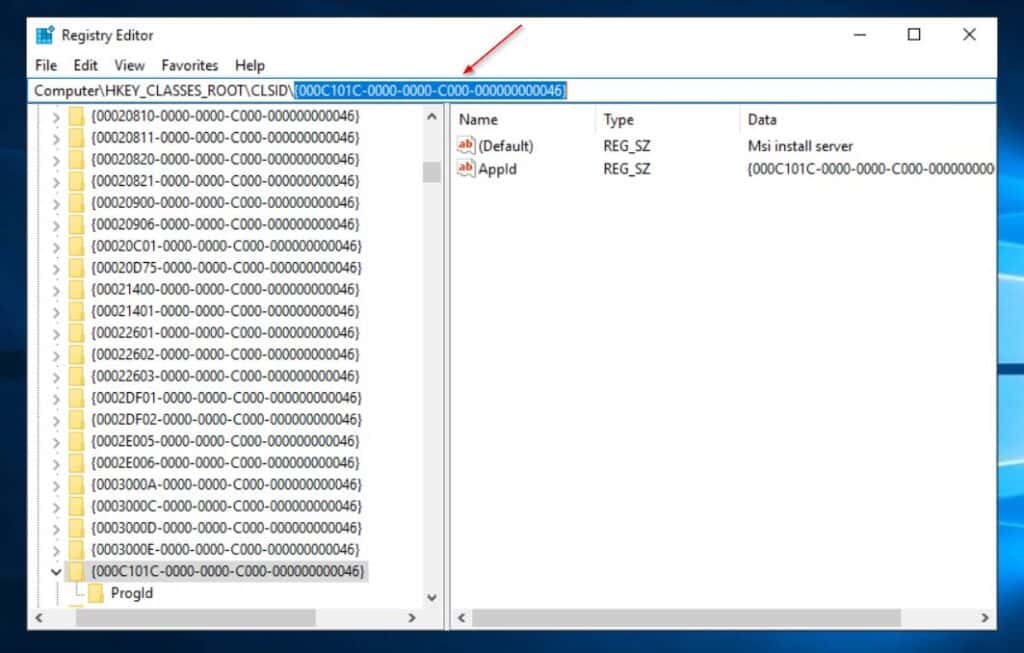Close the Registry Editor window

(x=969, y=35)
